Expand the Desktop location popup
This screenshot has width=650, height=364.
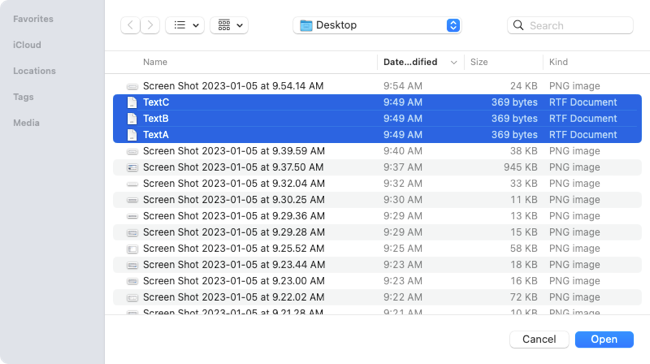453,25
